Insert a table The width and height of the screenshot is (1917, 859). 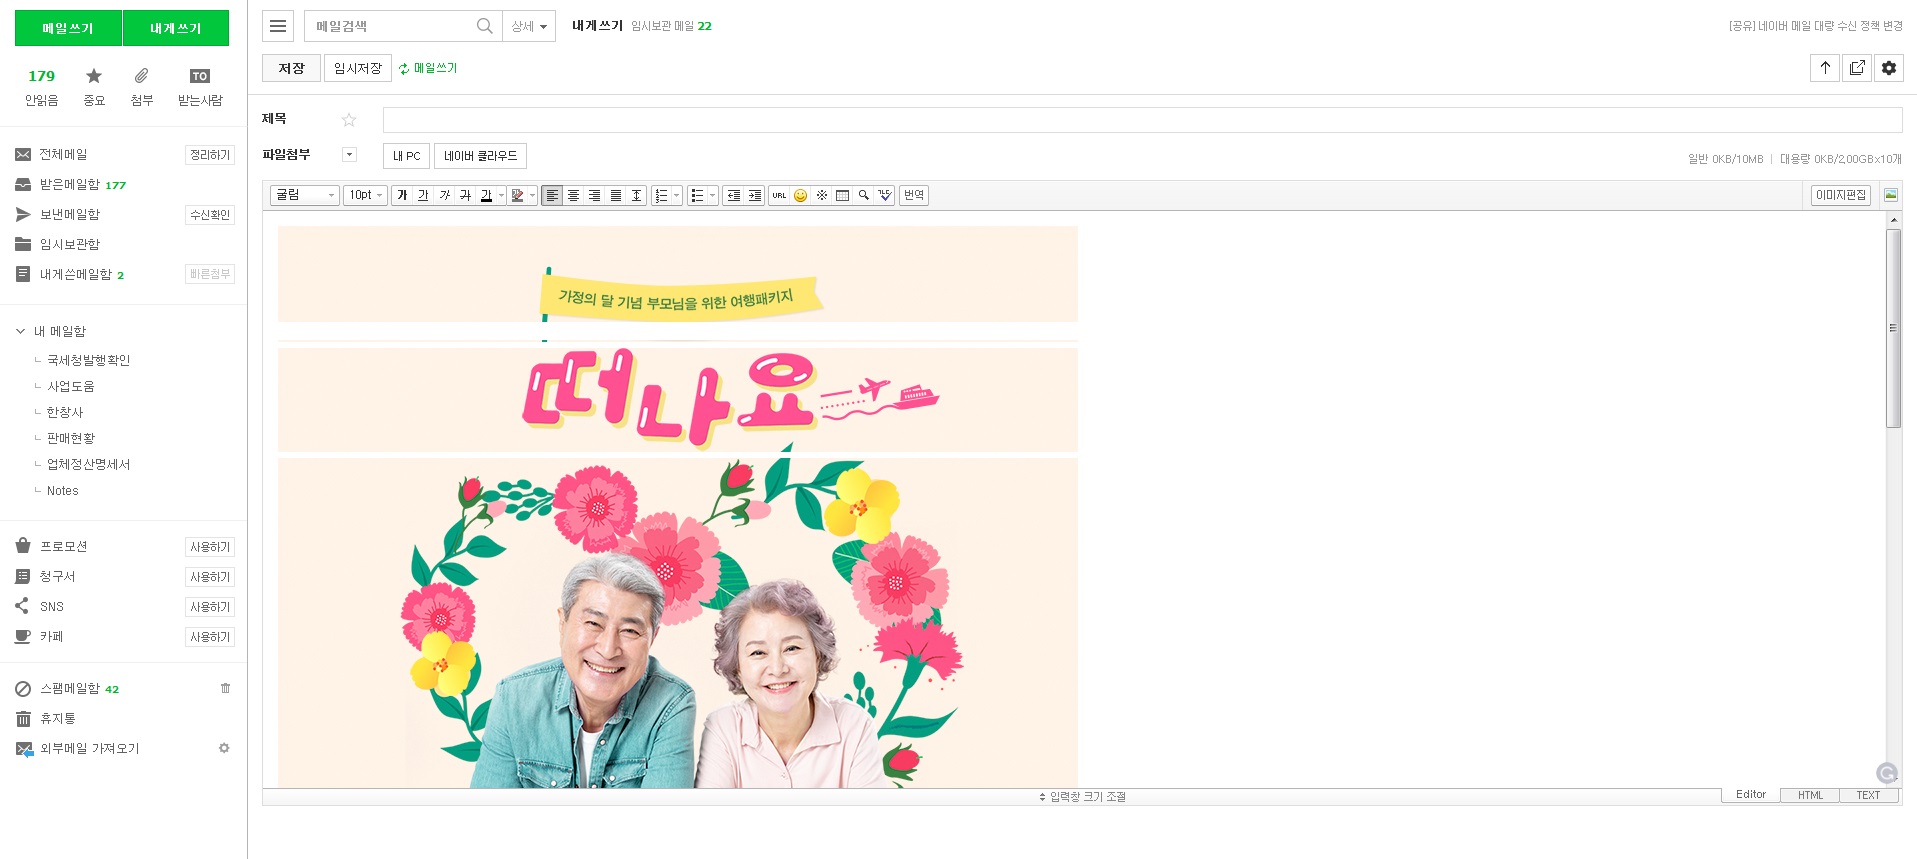(842, 195)
